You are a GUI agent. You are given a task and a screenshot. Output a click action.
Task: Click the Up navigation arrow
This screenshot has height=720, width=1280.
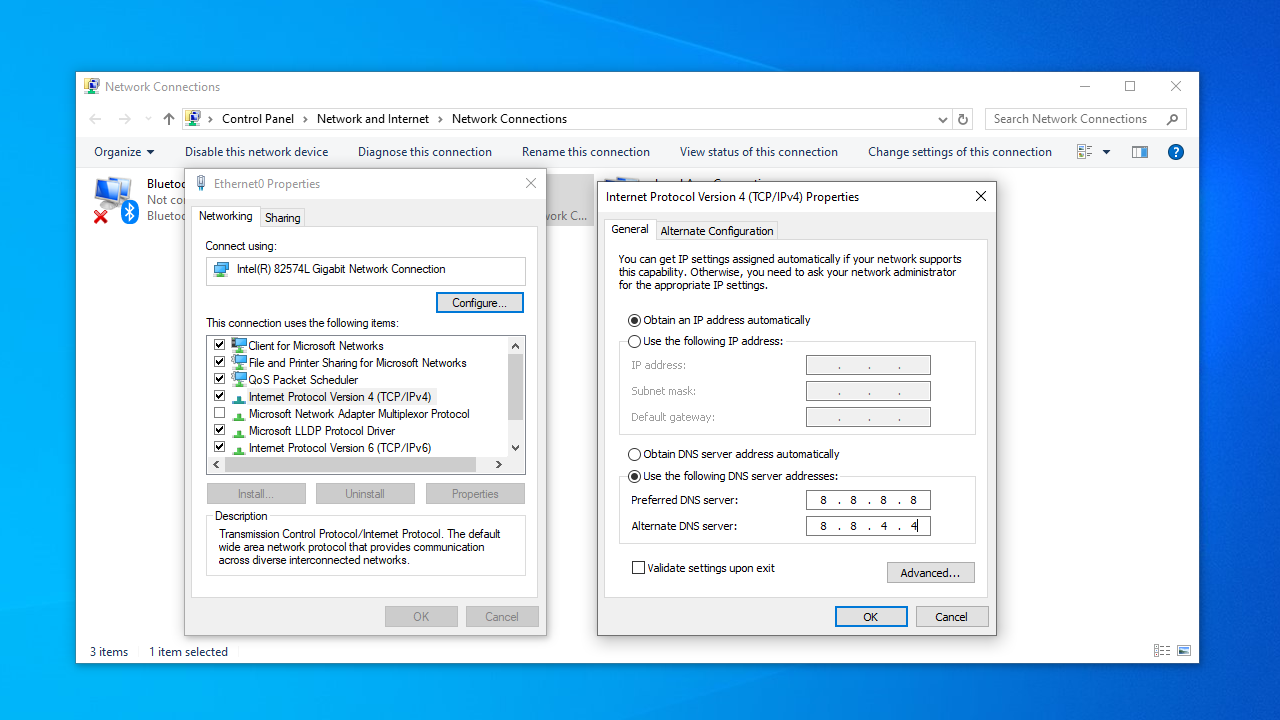click(168, 119)
